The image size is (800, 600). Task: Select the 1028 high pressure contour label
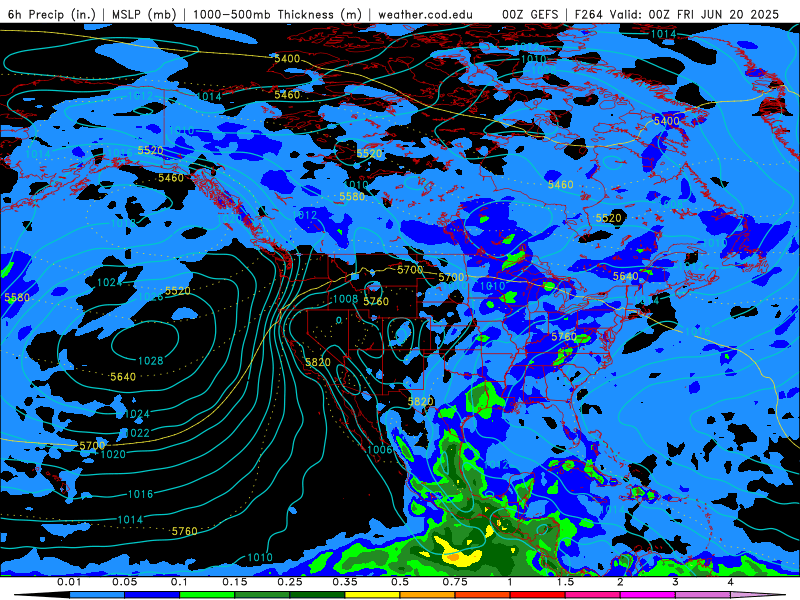click(151, 361)
